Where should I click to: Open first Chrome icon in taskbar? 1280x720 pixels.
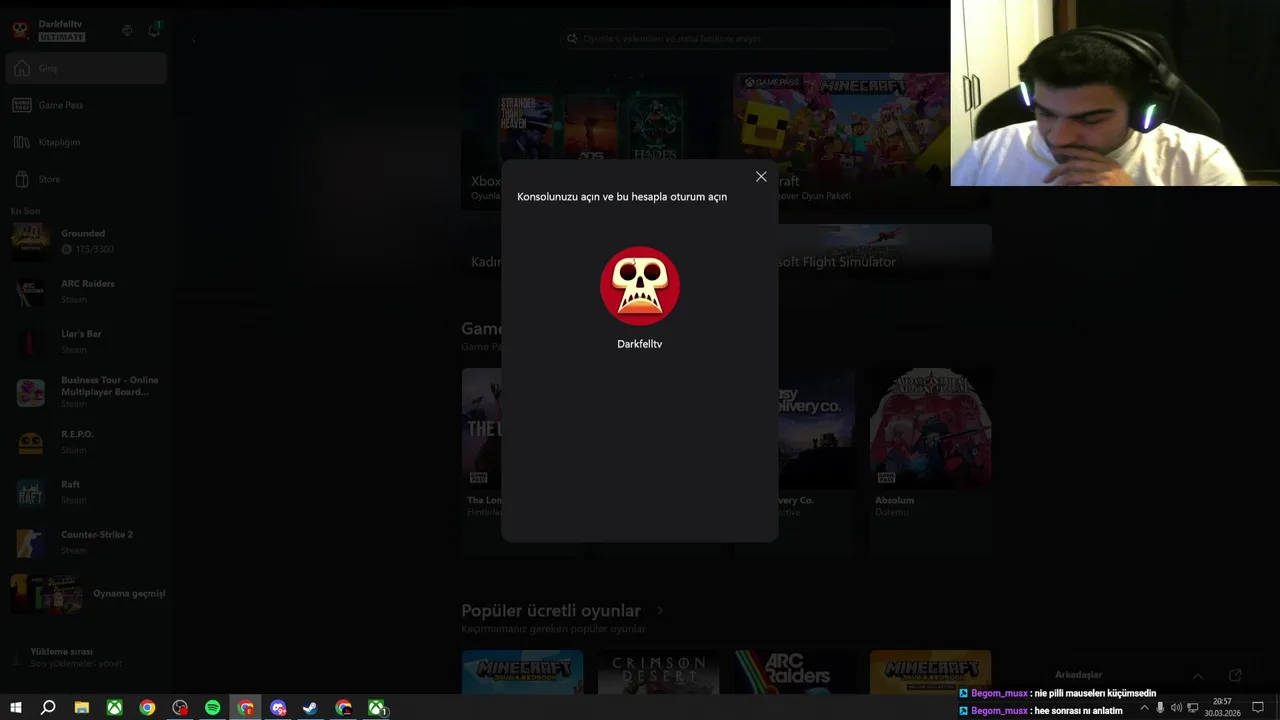coord(147,708)
